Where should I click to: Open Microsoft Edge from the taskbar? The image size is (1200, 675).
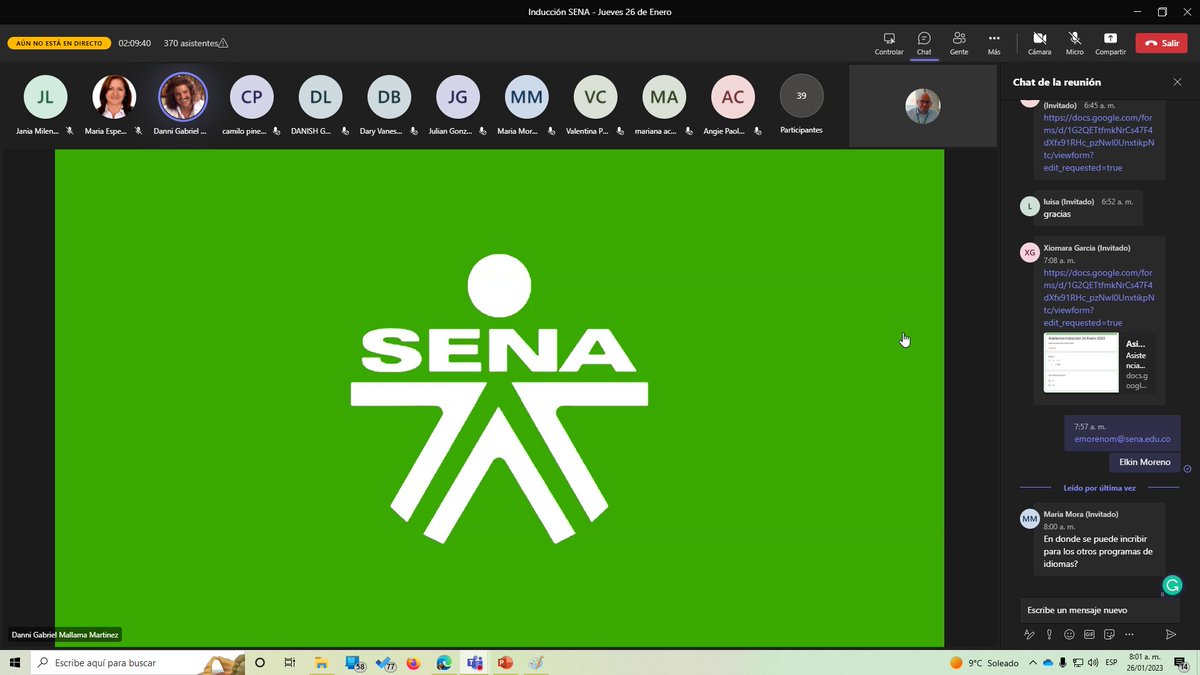444,662
